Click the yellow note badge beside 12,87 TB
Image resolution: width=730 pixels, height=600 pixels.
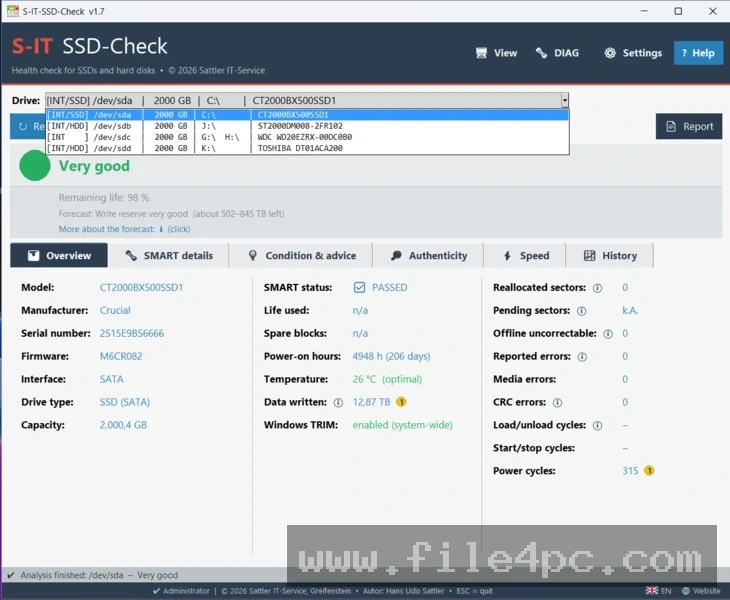tap(401, 402)
